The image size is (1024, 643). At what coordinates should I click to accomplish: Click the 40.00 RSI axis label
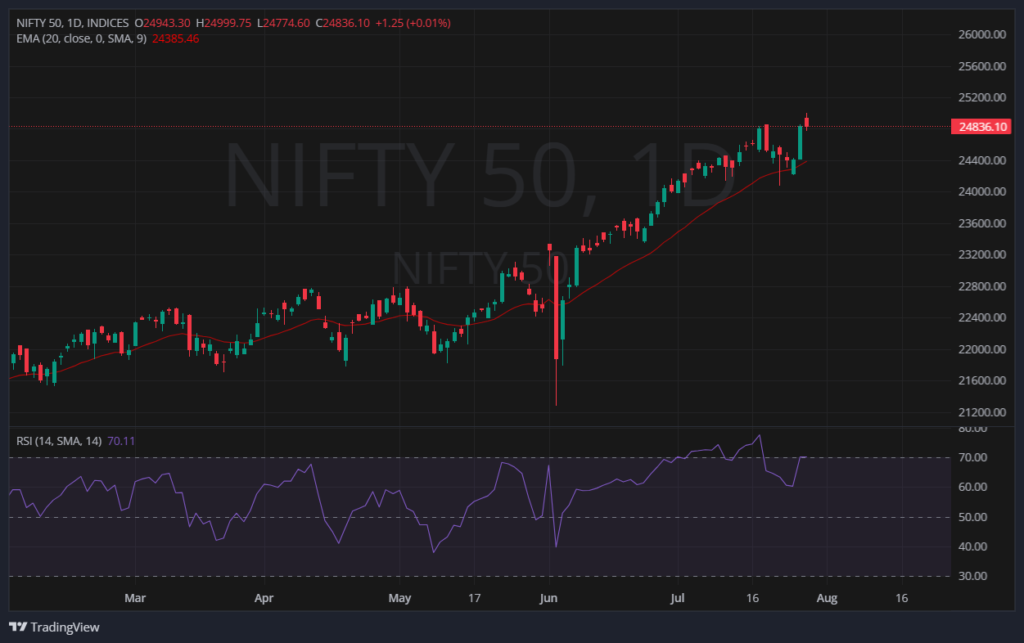pos(972,547)
